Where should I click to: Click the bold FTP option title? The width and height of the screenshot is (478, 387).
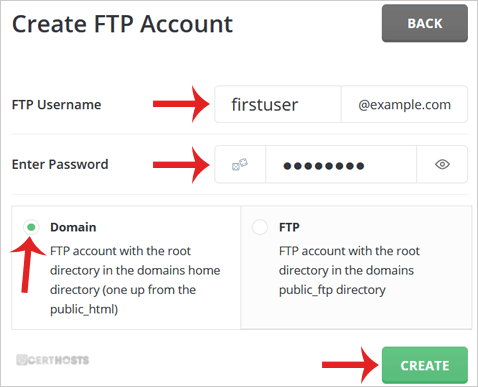(x=289, y=227)
